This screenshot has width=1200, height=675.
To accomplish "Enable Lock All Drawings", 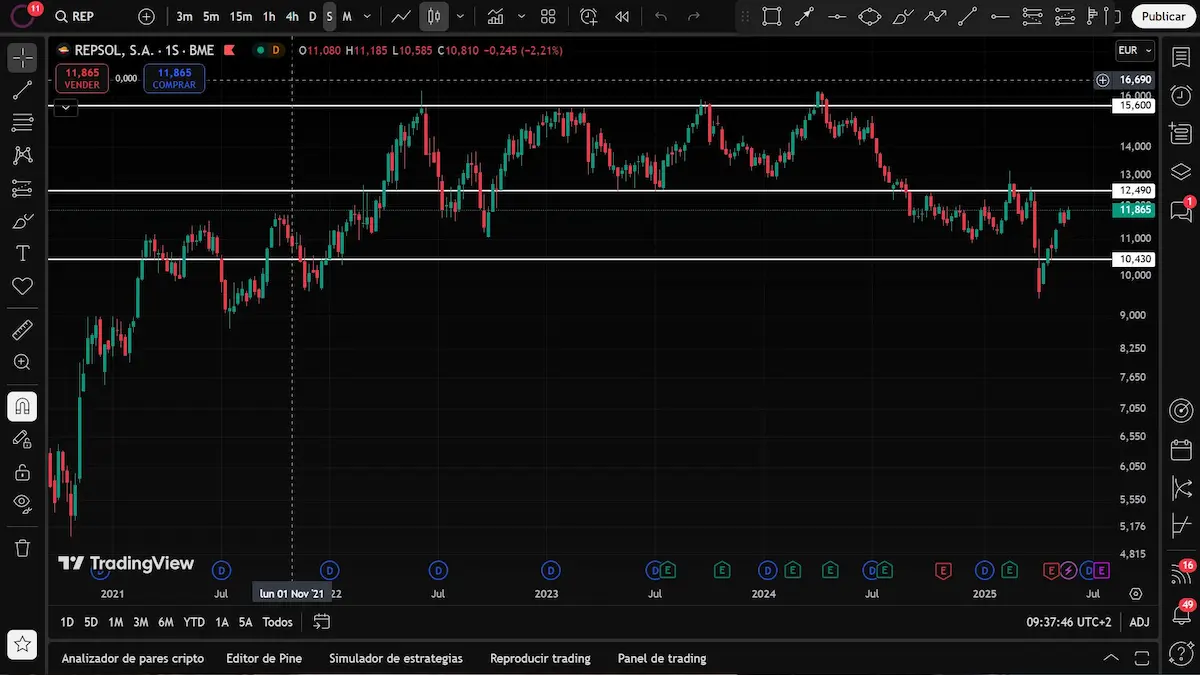I will pyautogui.click(x=22, y=471).
